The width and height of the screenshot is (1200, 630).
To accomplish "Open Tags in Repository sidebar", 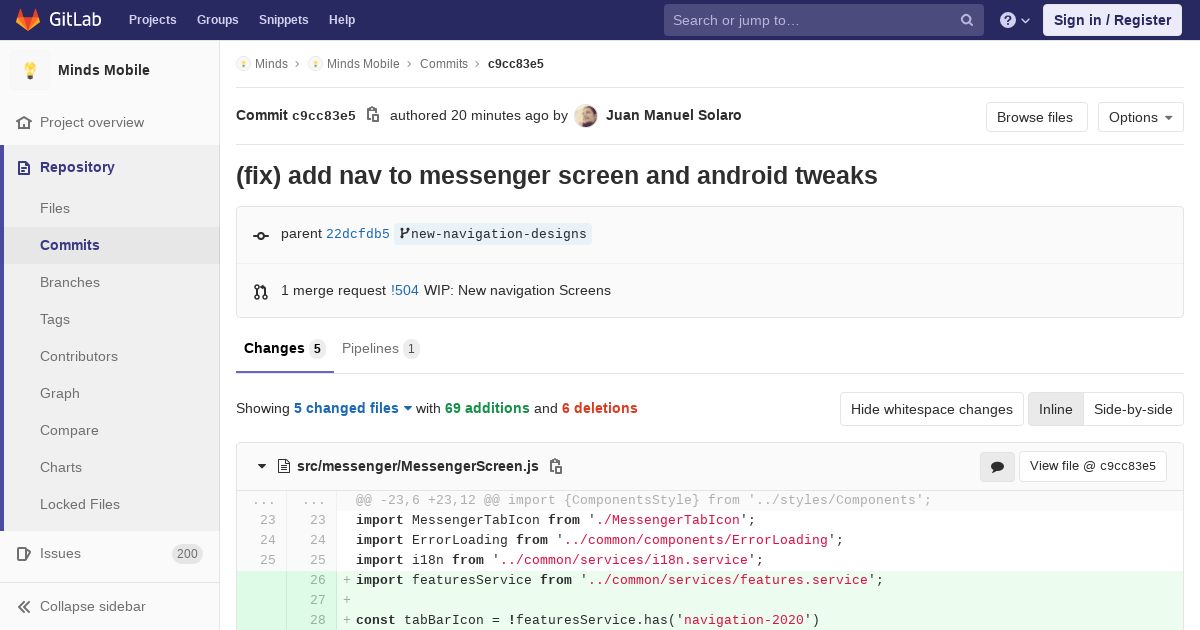I will click(x=55, y=319).
